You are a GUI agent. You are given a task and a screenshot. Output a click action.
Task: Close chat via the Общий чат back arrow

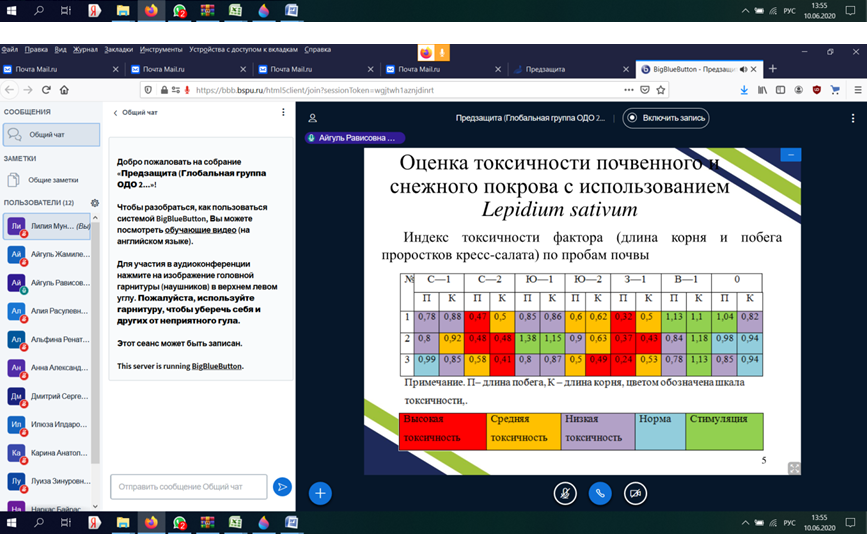pyautogui.click(x=135, y=112)
